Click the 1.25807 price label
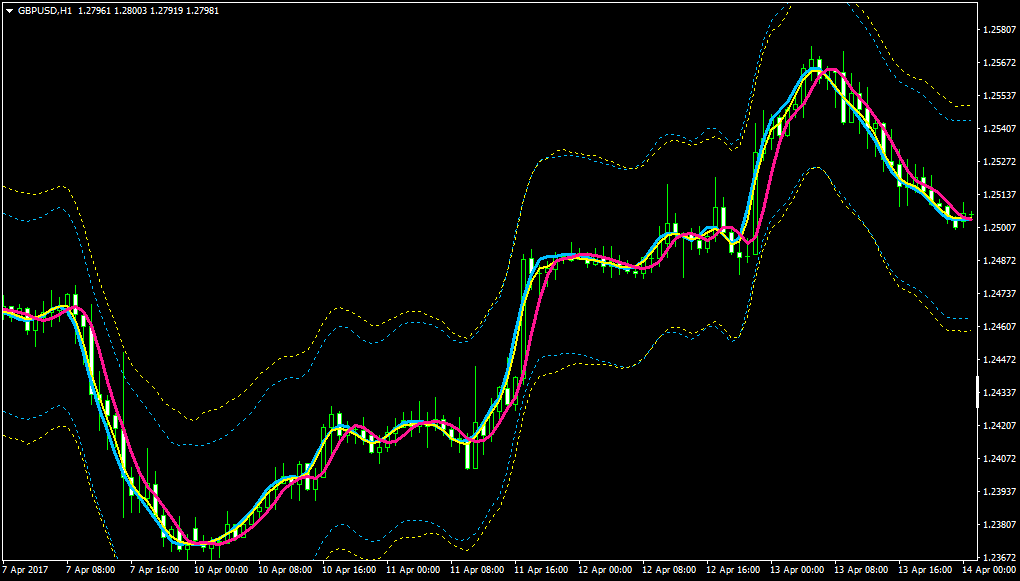The image size is (1020, 581). 999,30
